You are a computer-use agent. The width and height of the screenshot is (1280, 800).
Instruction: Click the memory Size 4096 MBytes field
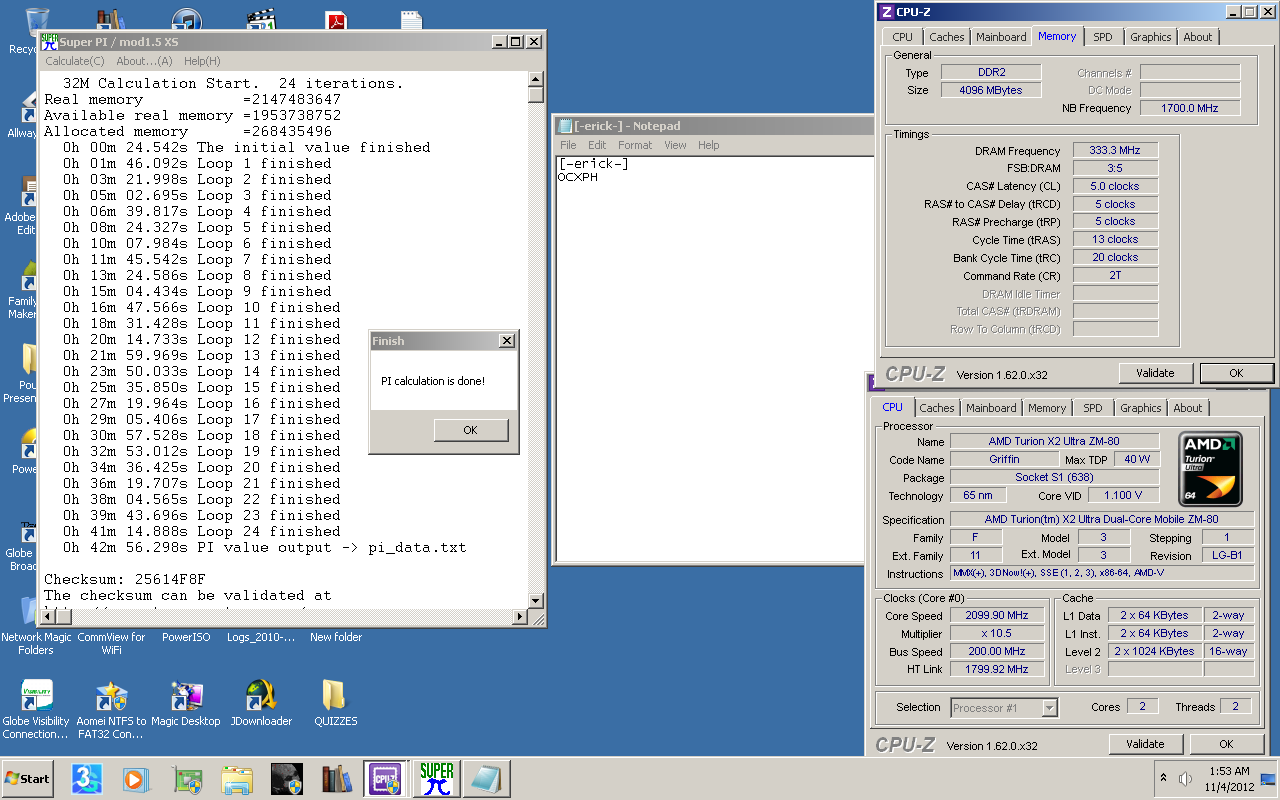991,90
